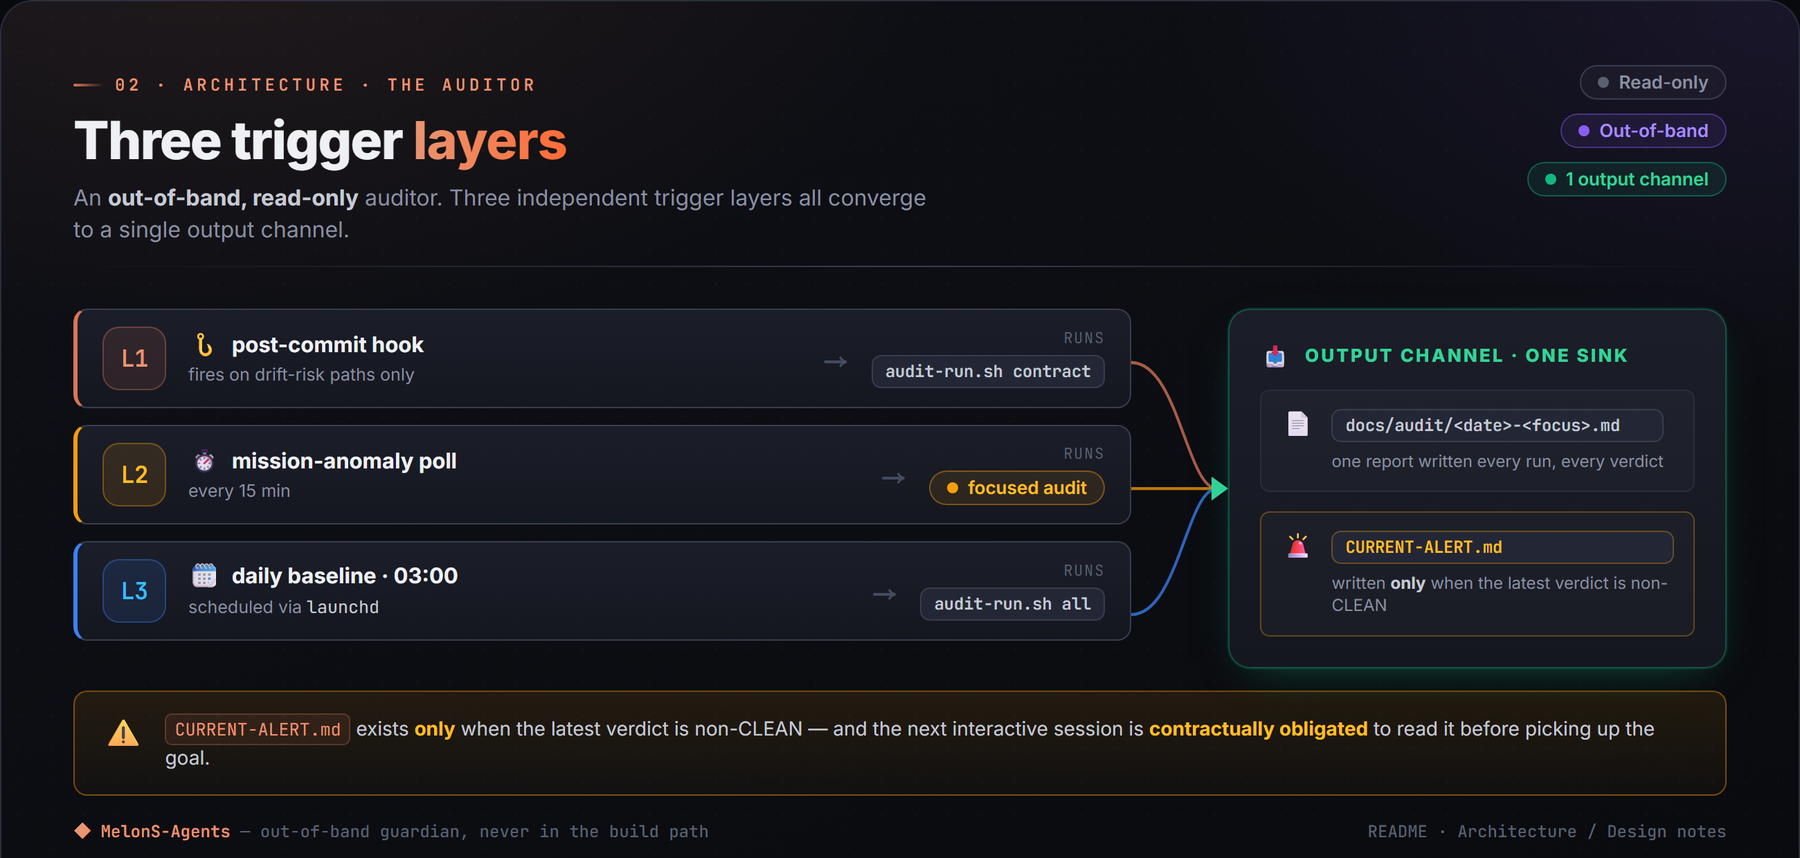Click the hook icon beside post-commit hook
This screenshot has width=1800, height=858.
click(204, 345)
